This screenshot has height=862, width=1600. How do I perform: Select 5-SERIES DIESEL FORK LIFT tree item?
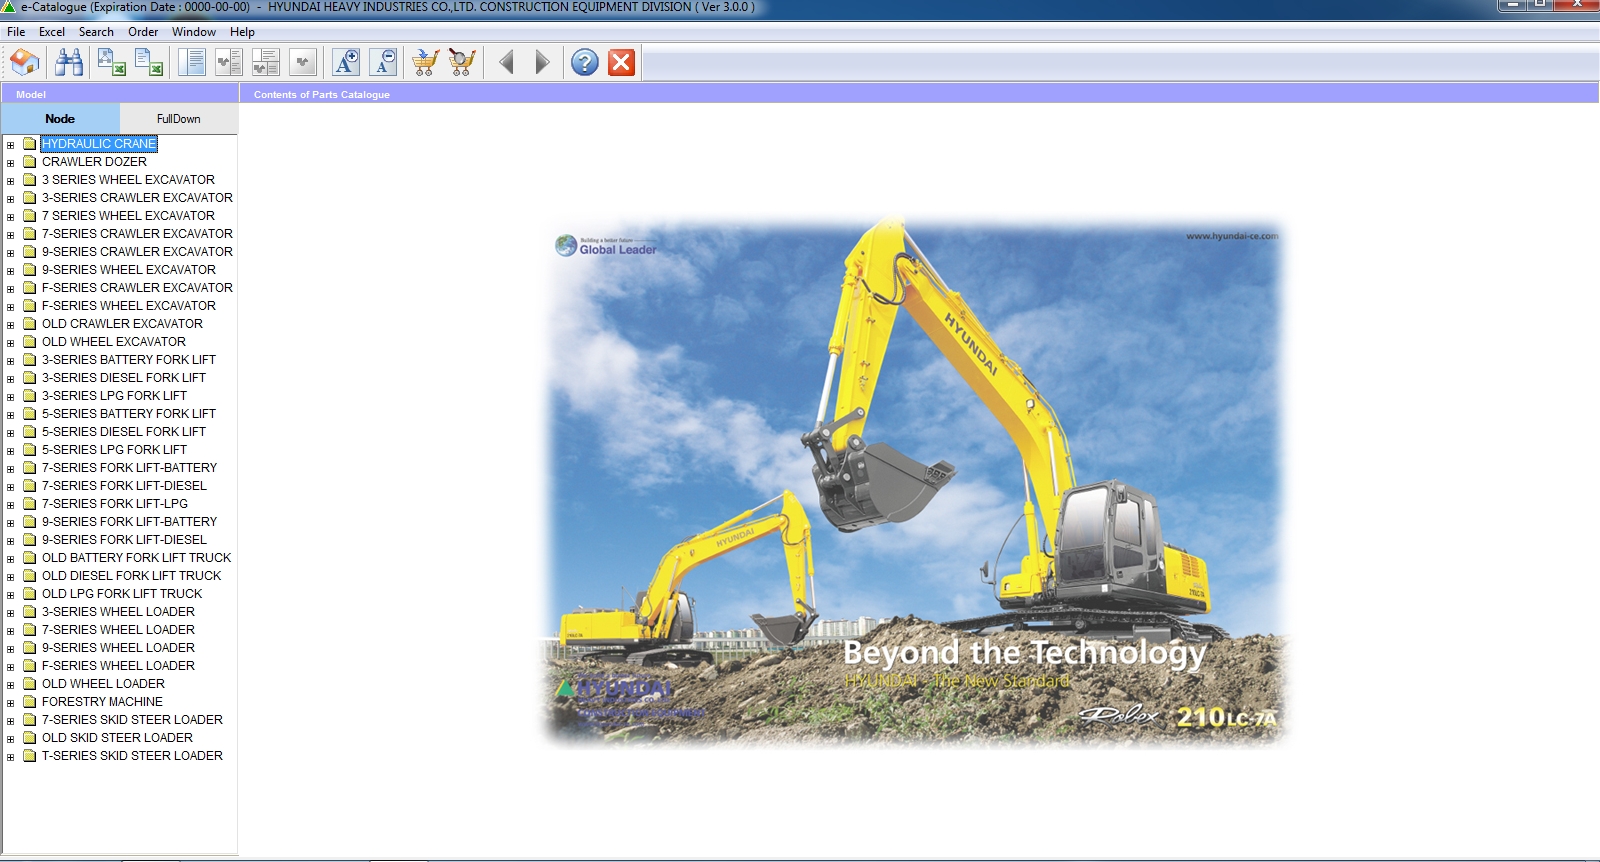point(124,431)
